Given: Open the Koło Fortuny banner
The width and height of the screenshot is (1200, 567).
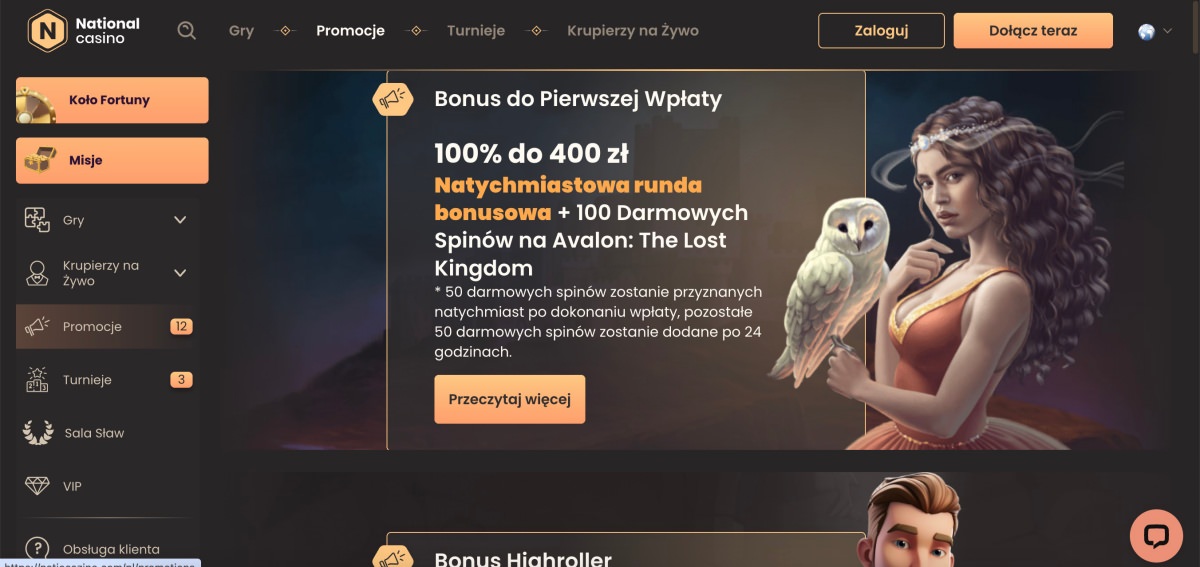Looking at the screenshot, I should (112, 100).
